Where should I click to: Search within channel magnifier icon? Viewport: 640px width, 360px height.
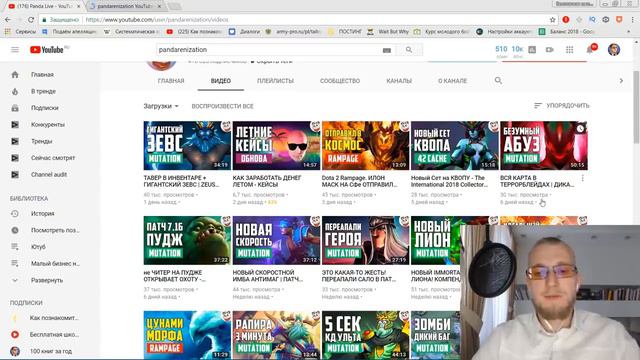(x=498, y=81)
